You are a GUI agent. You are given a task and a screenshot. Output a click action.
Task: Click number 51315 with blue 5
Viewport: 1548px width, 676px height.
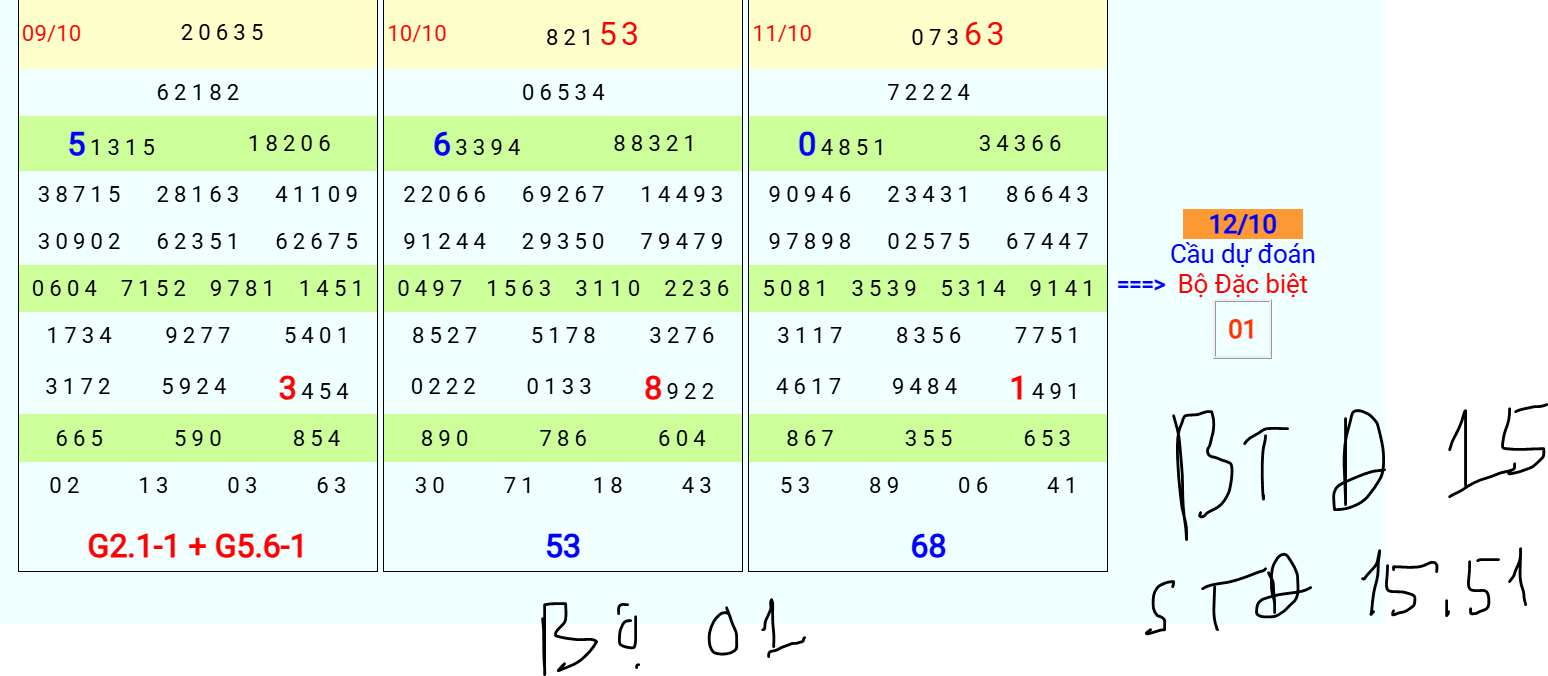[112, 145]
